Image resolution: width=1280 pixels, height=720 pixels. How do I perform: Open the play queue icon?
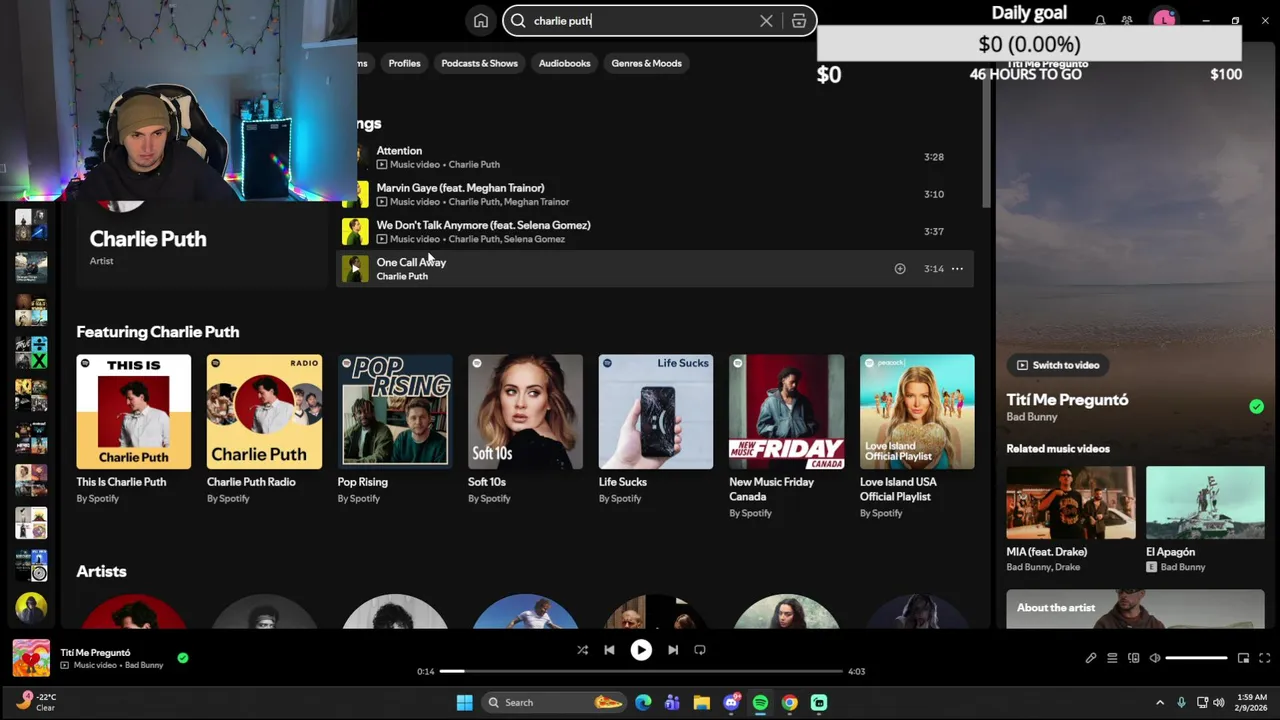(x=1112, y=658)
